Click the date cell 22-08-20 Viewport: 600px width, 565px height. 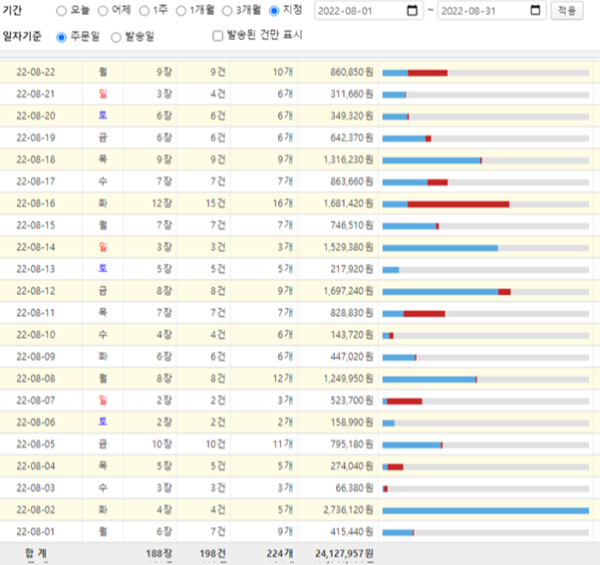point(36,116)
